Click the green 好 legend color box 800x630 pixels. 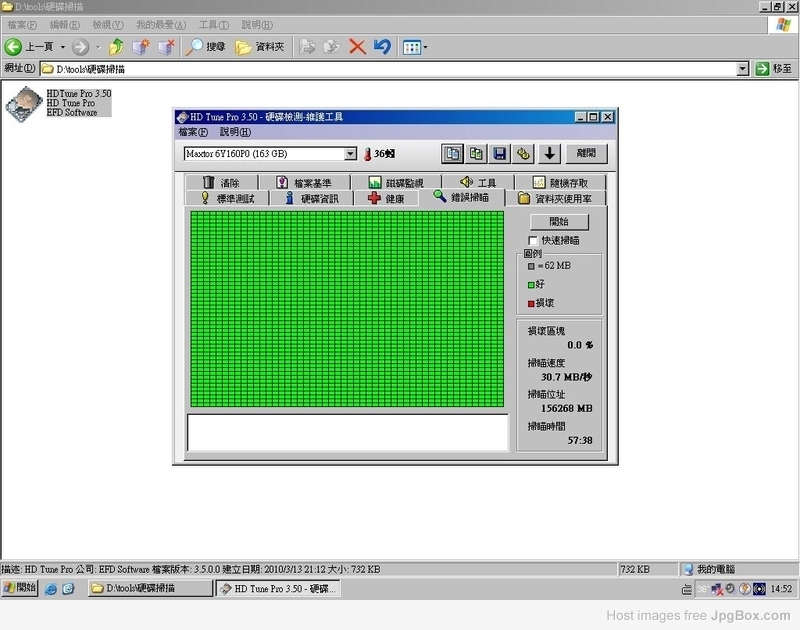[532, 285]
